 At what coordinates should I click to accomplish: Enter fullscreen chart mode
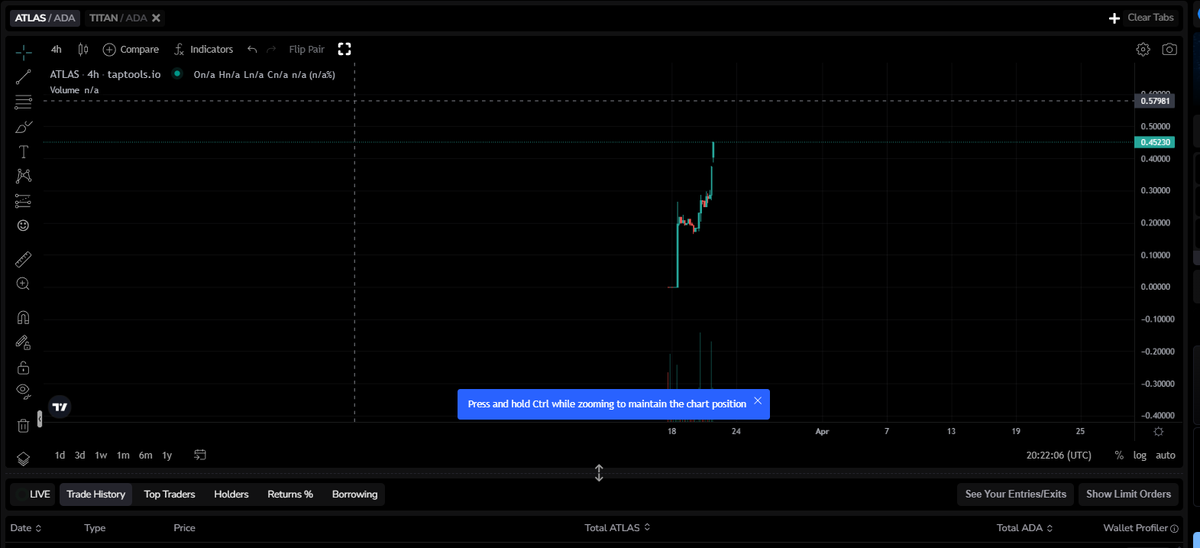click(344, 49)
